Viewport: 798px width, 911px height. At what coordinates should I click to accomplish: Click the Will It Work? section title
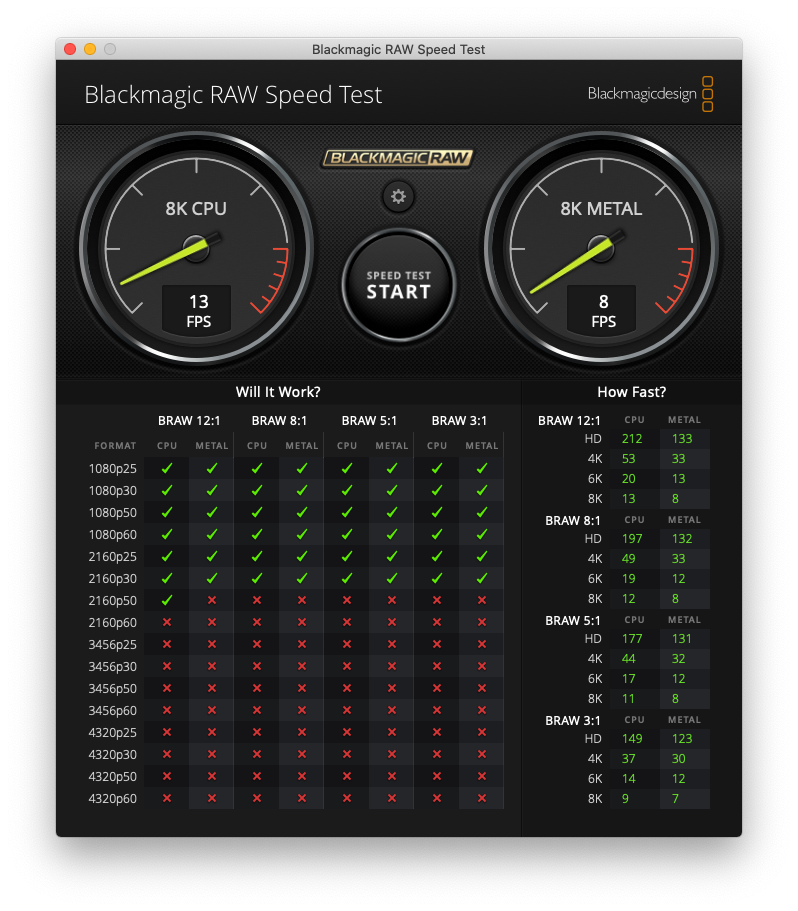coord(278,392)
